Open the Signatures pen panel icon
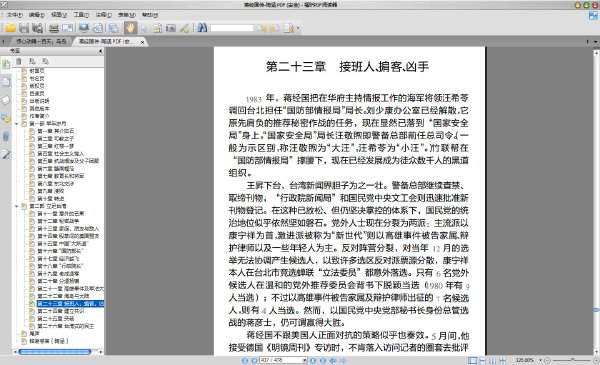Viewport: 600px width, 365px height. 6,154
